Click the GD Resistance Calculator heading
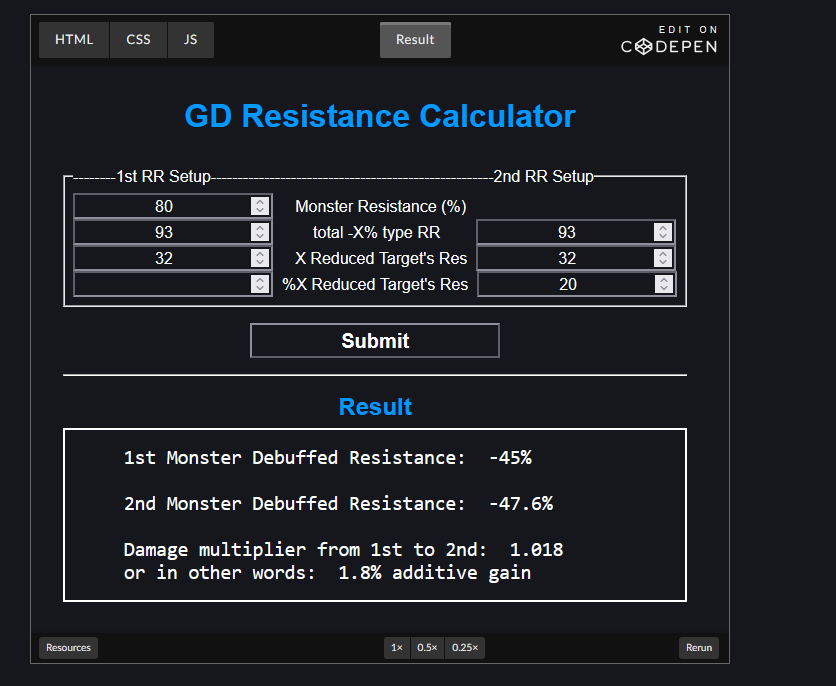This screenshot has width=836, height=686. tap(380, 116)
